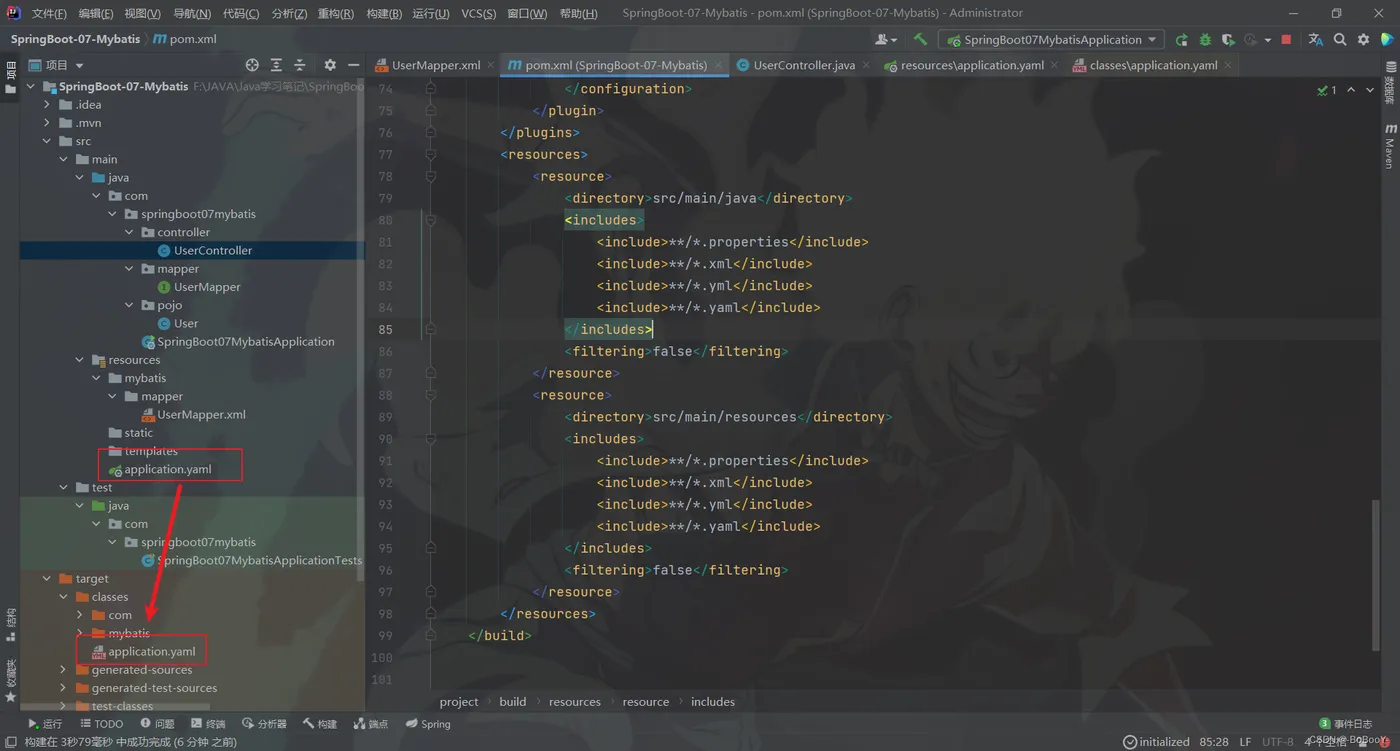Stop the running application with red square

coord(1287,40)
